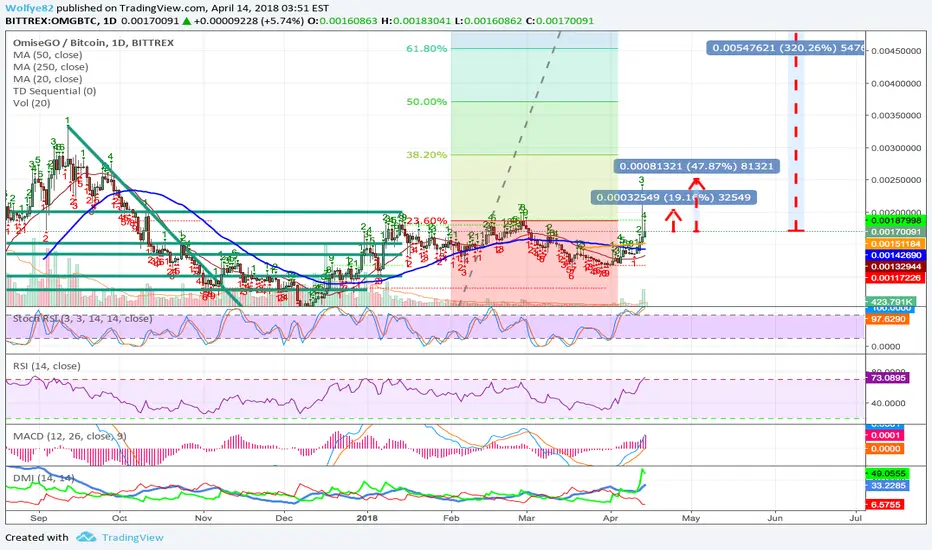Click the 0.00300000 price axis label

point(896,147)
